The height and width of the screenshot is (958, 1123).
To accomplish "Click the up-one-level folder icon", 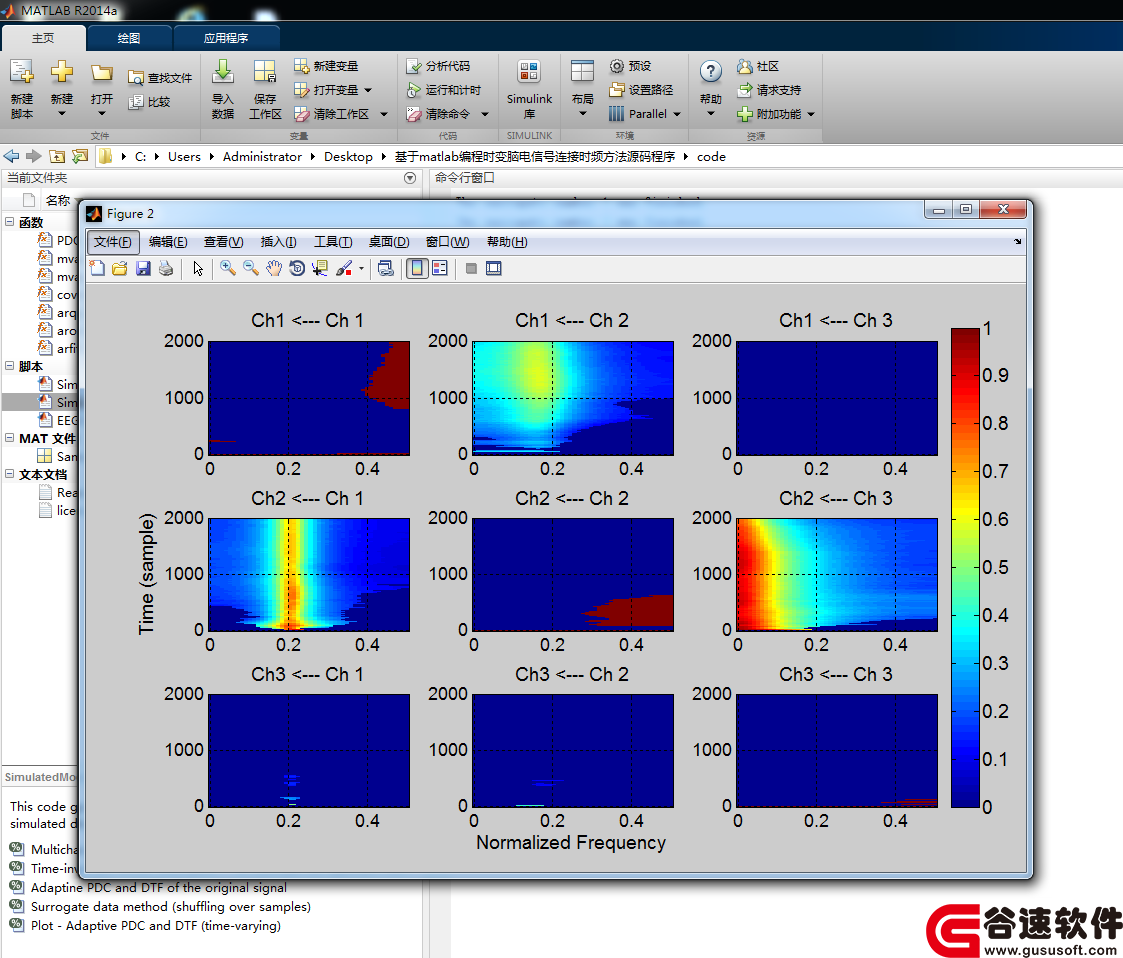I will click(57, 156).
